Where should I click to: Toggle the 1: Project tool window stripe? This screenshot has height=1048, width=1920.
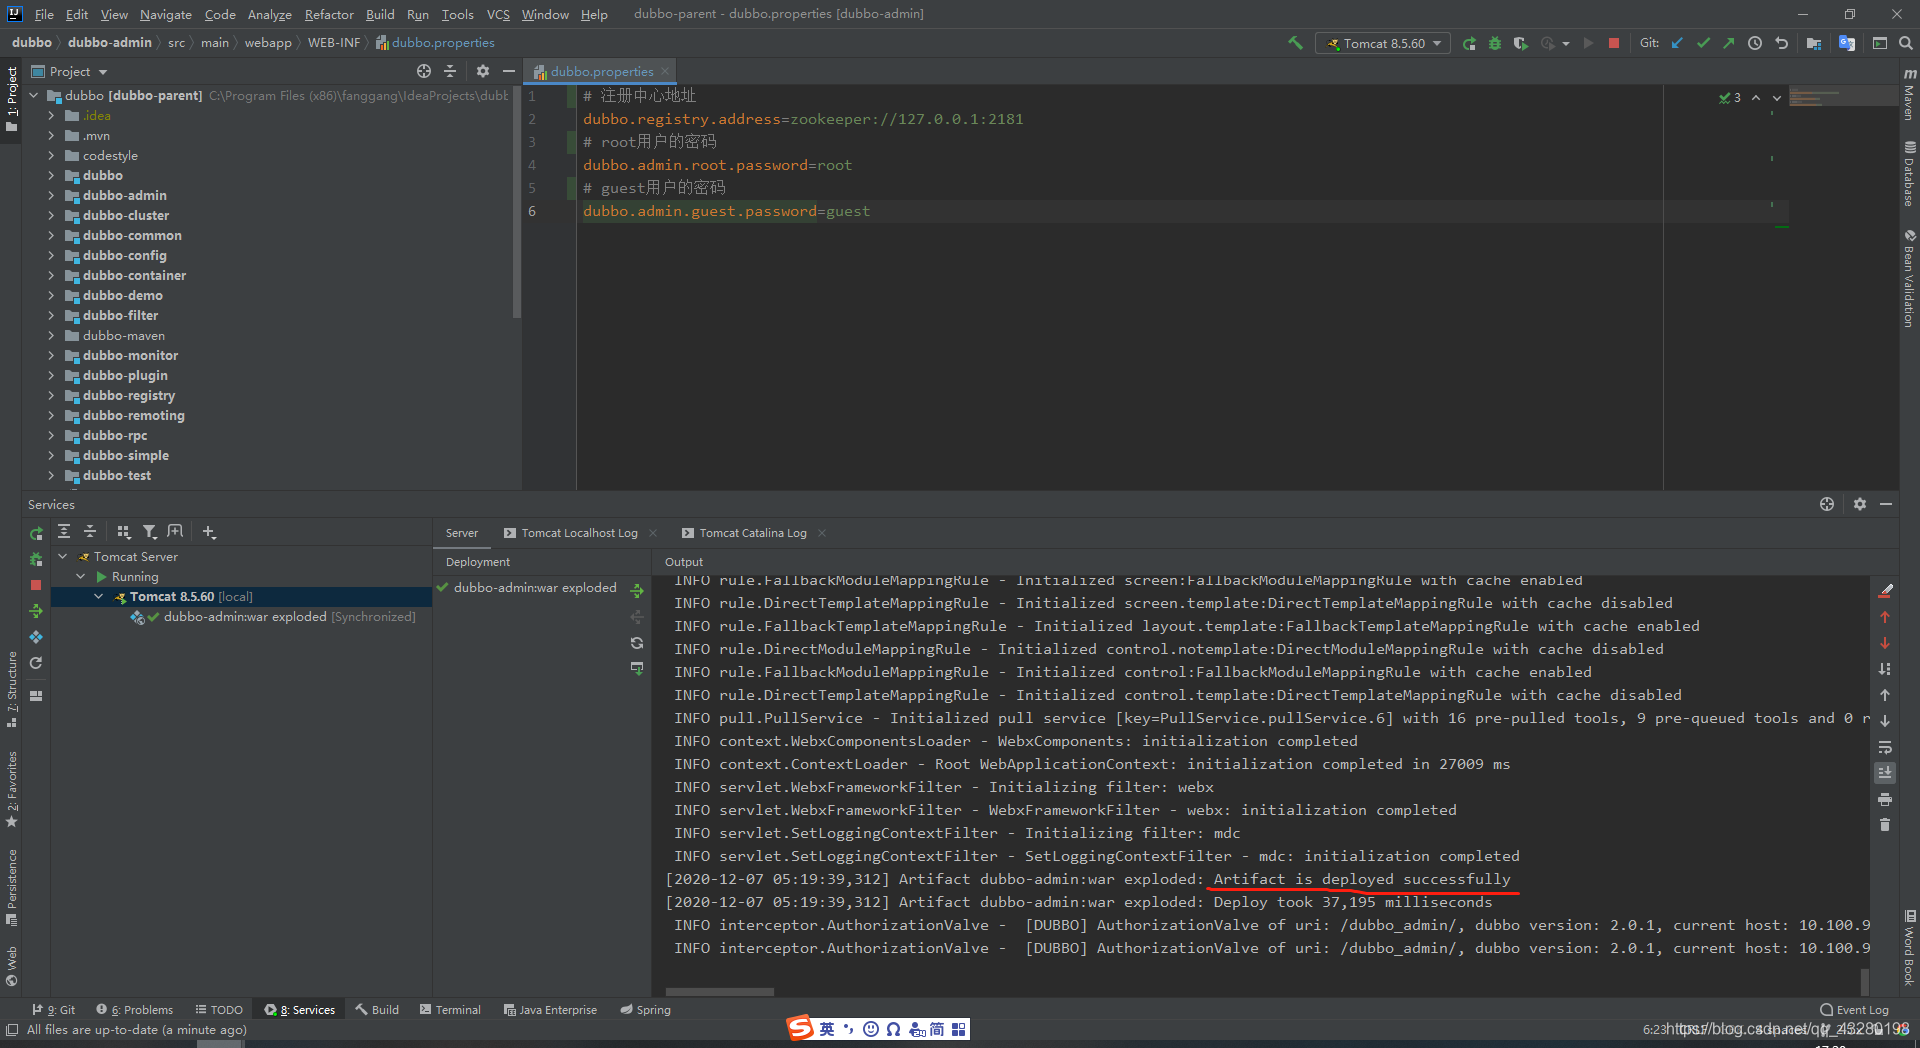12,100
